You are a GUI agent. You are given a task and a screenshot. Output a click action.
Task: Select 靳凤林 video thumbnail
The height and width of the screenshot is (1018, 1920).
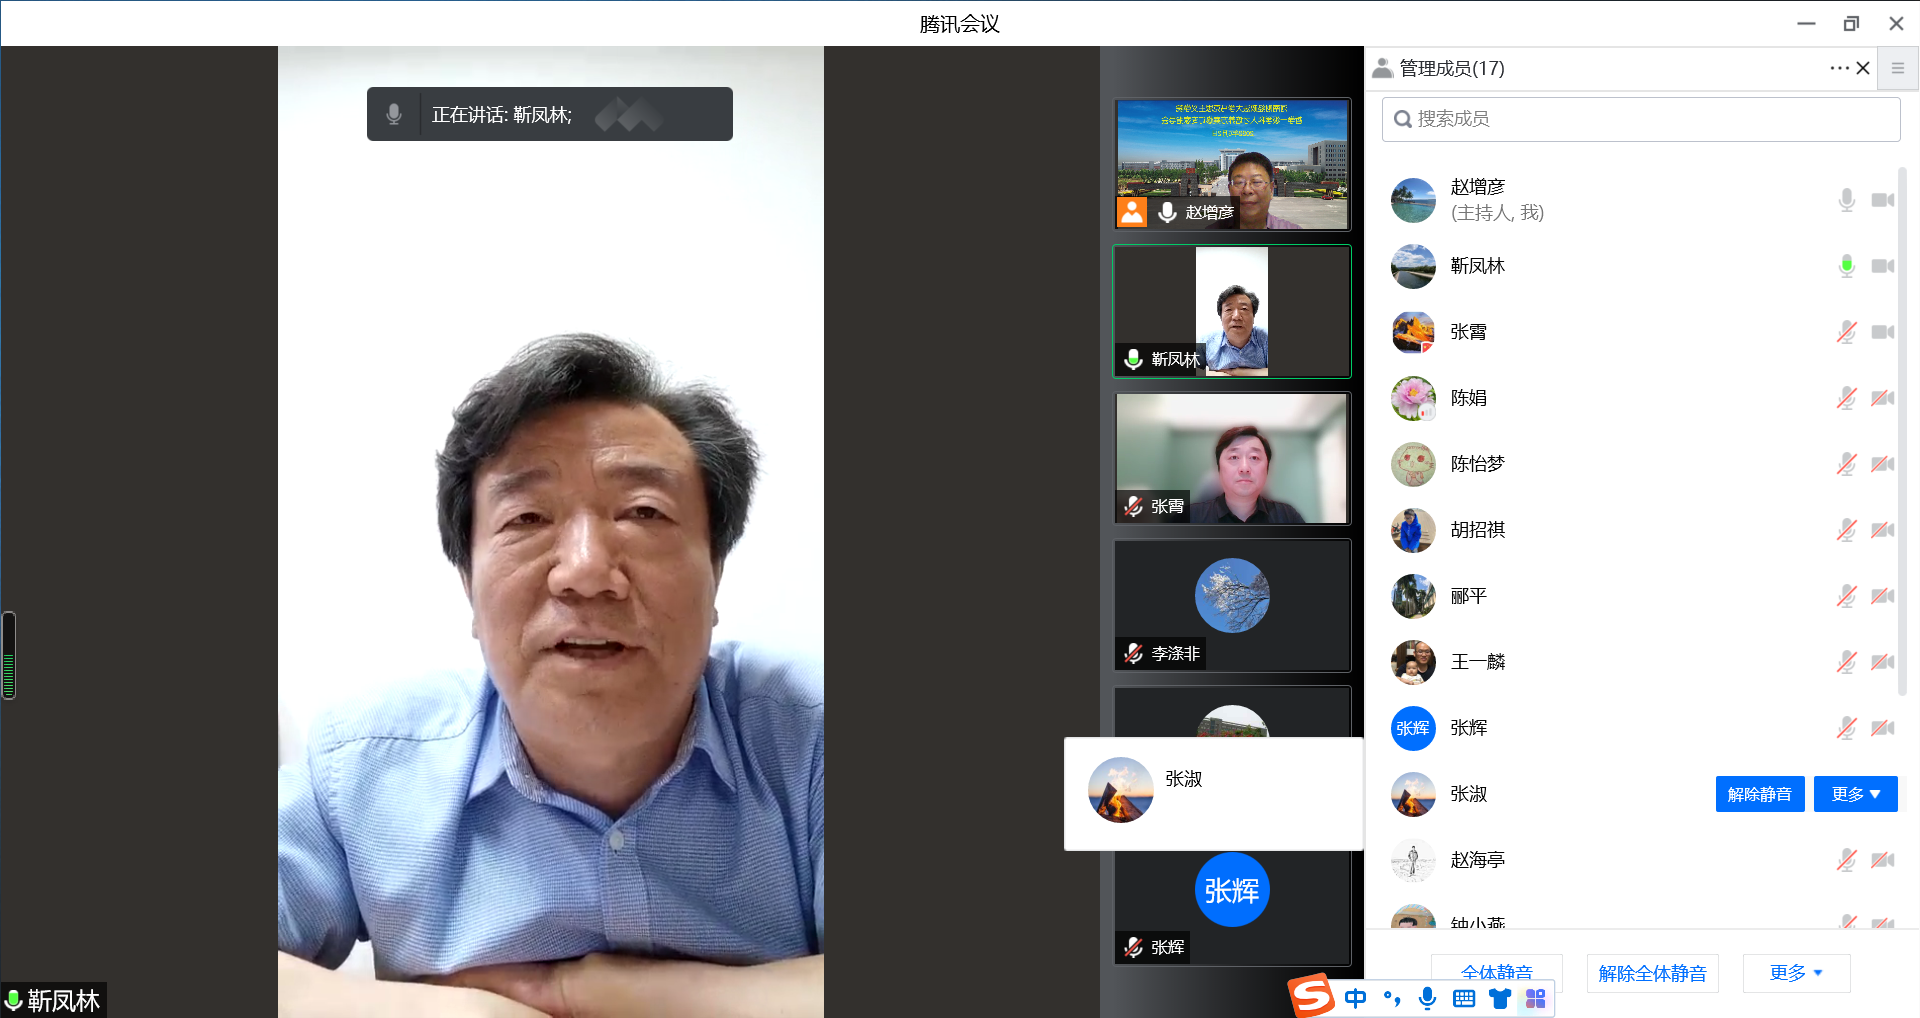[x=1232, y=312]
